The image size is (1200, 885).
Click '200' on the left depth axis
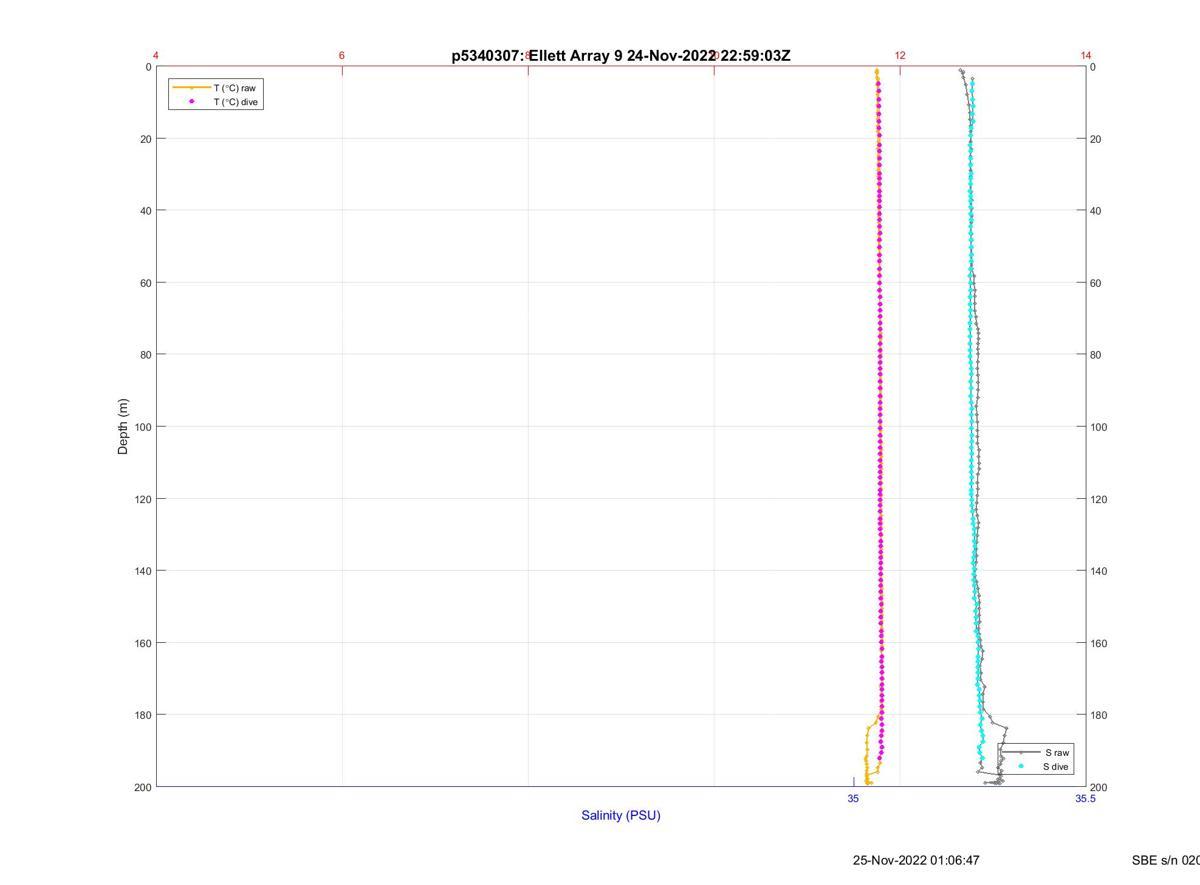(x=143, y=787)
